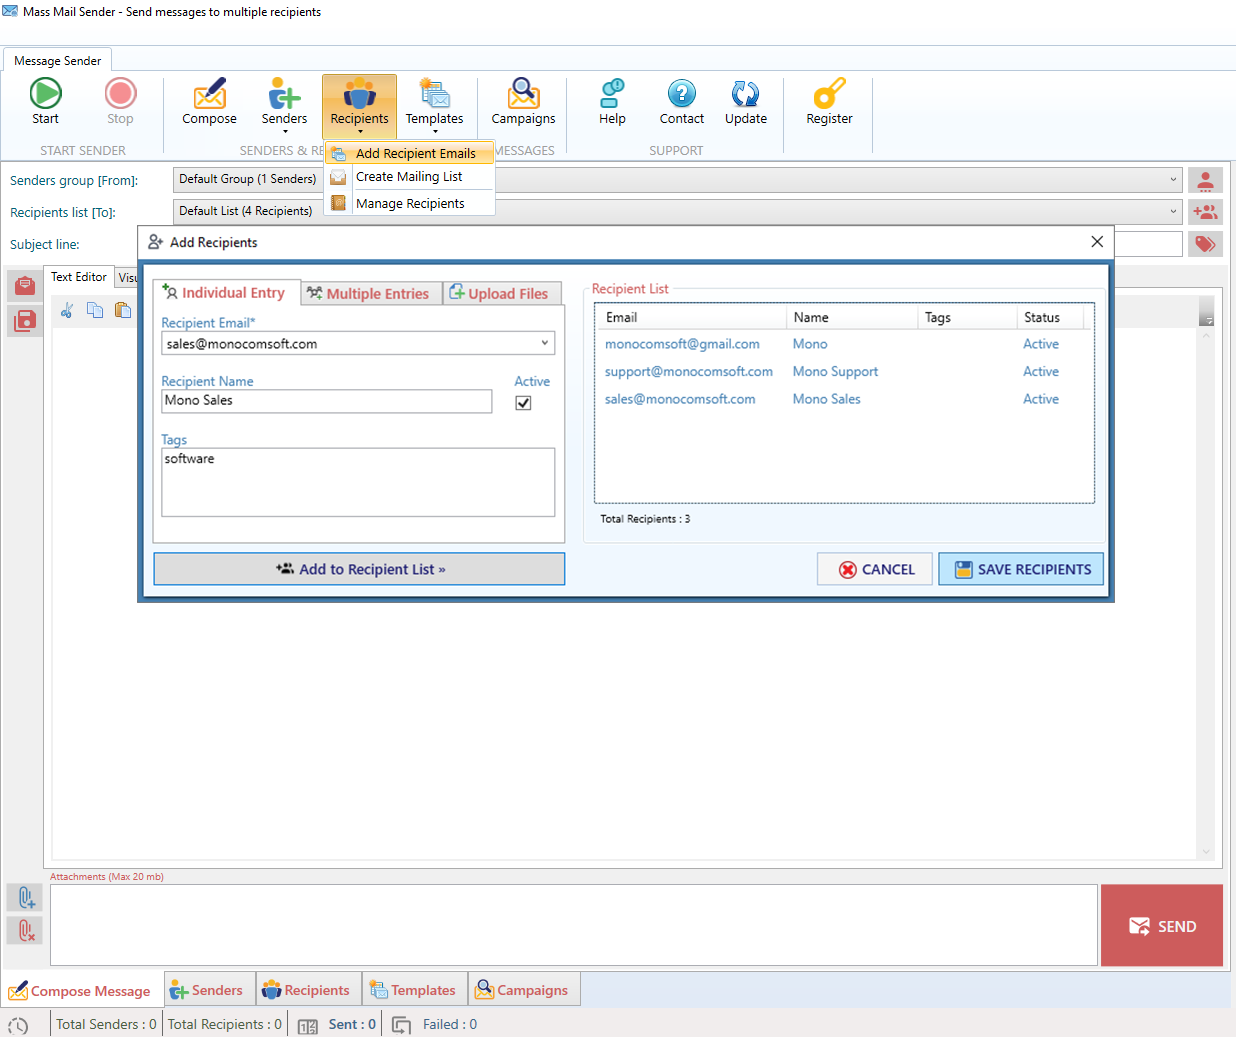Select the monocomsoft@gmail.com recipient row
The height and width of the screenshot is (1037, 1236).
844,344
